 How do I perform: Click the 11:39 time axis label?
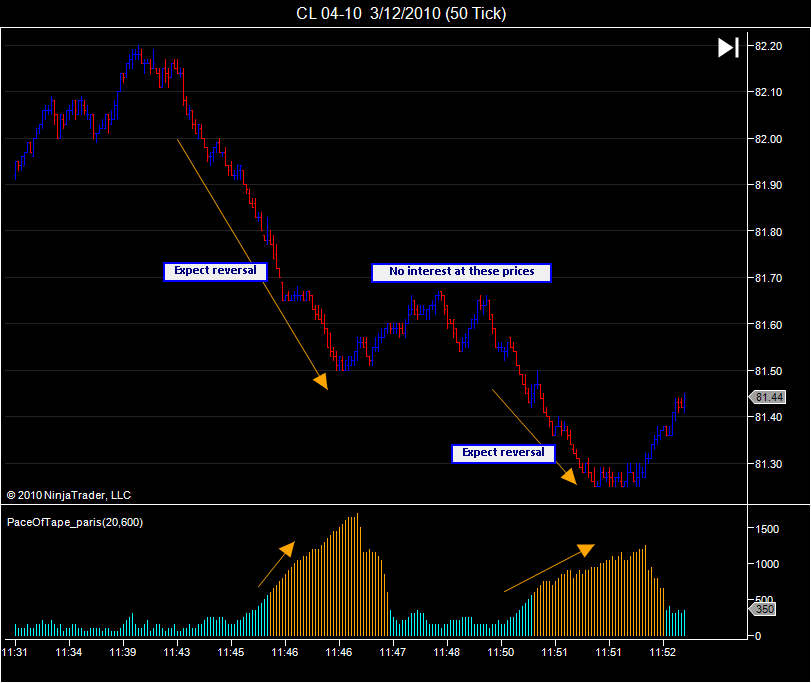(123, 652)
